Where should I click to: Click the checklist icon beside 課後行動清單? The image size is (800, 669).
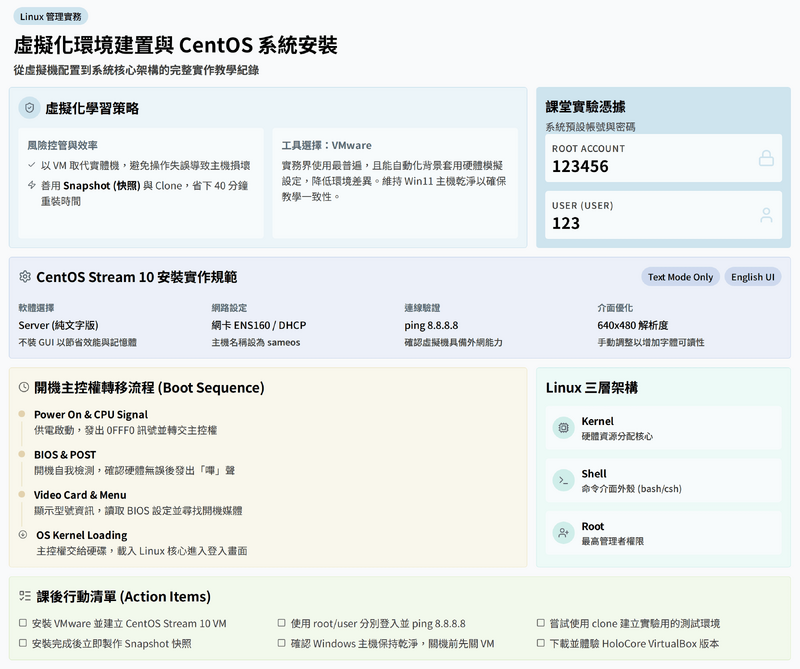click(x=25, y=597)
